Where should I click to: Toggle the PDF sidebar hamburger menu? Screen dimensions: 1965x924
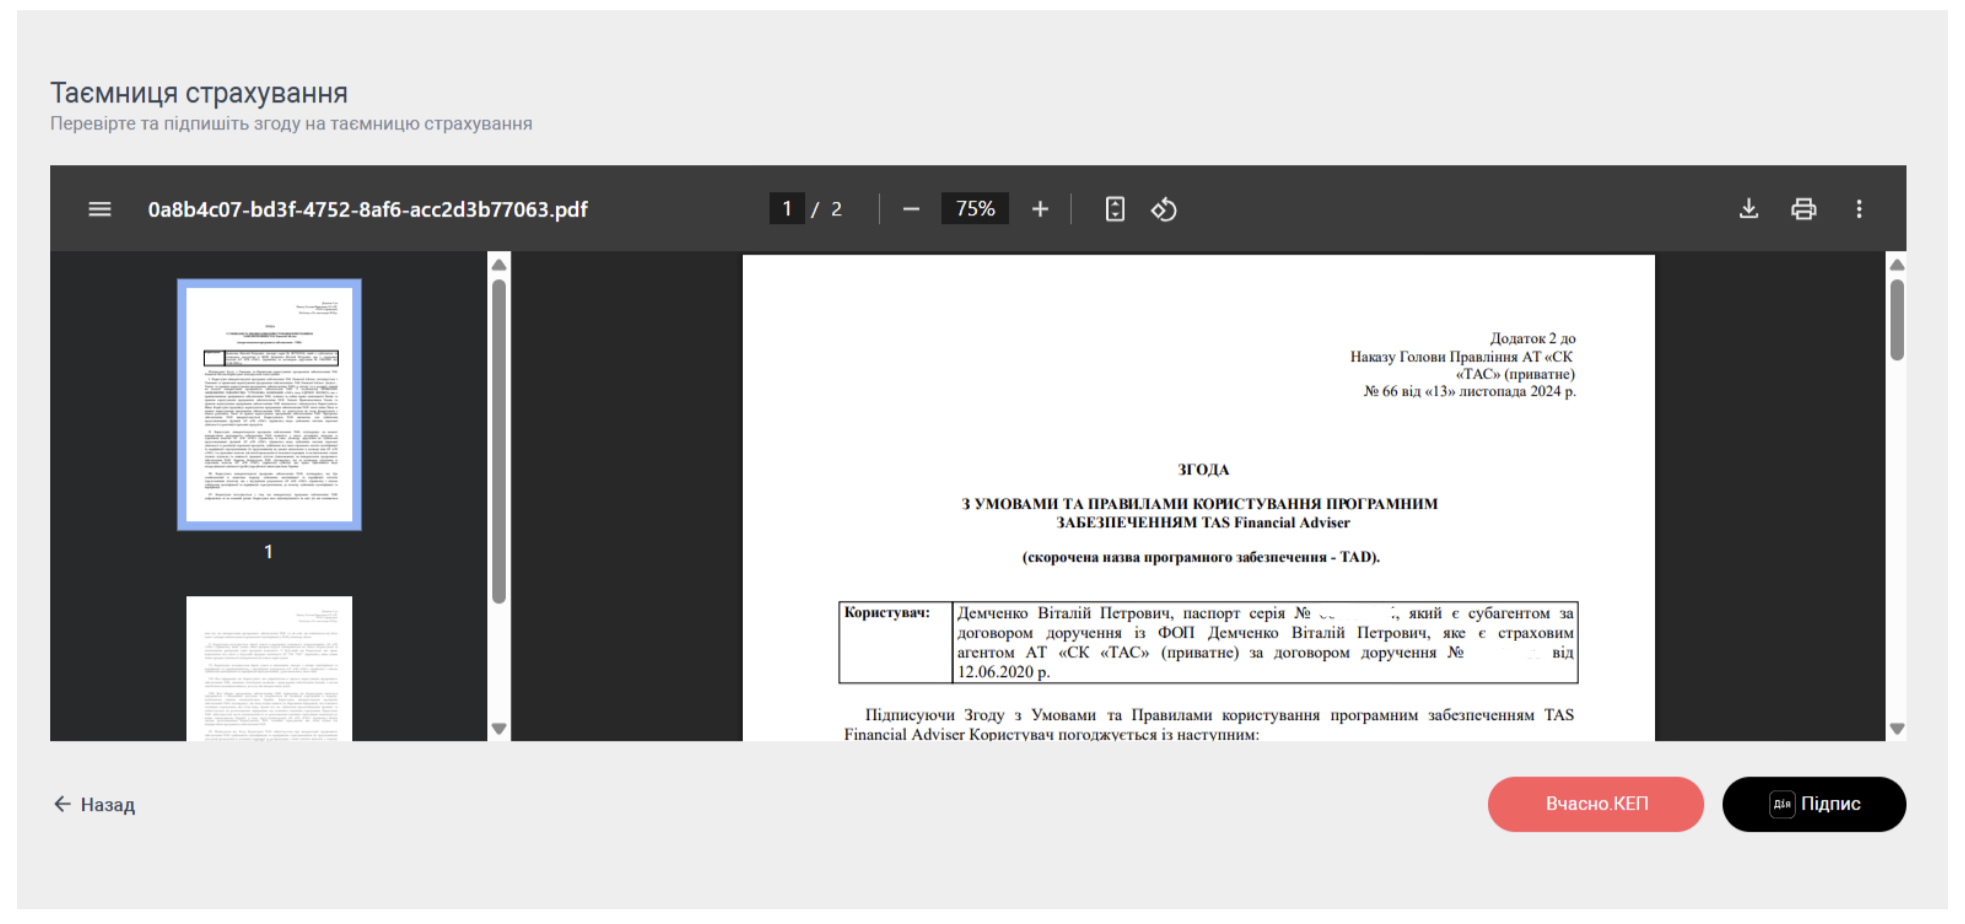(99, 209)
